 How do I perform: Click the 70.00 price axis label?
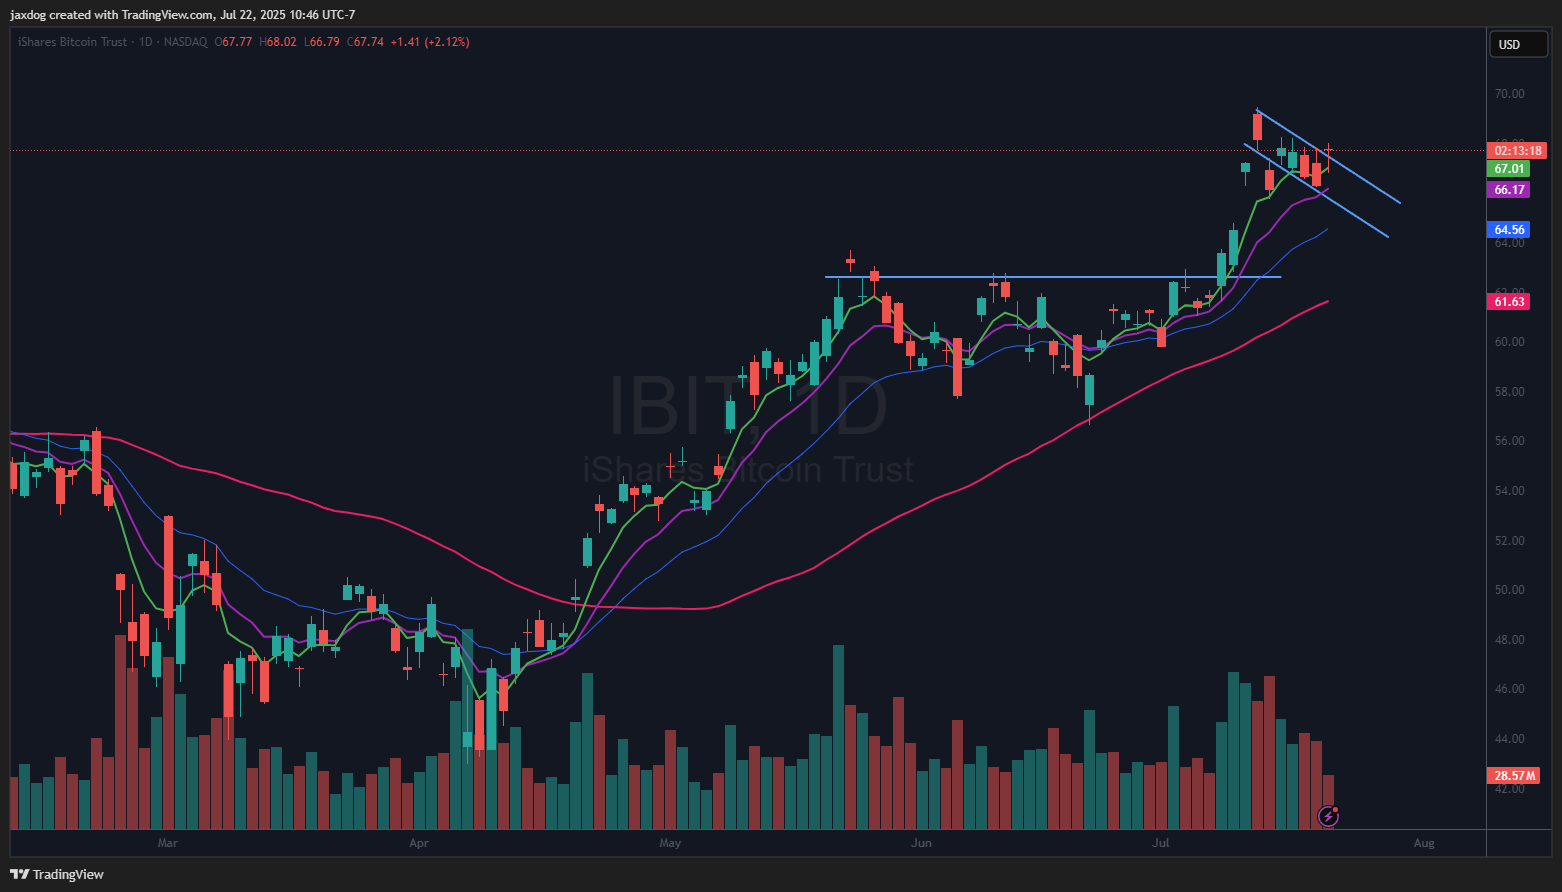coord(1509,94)
